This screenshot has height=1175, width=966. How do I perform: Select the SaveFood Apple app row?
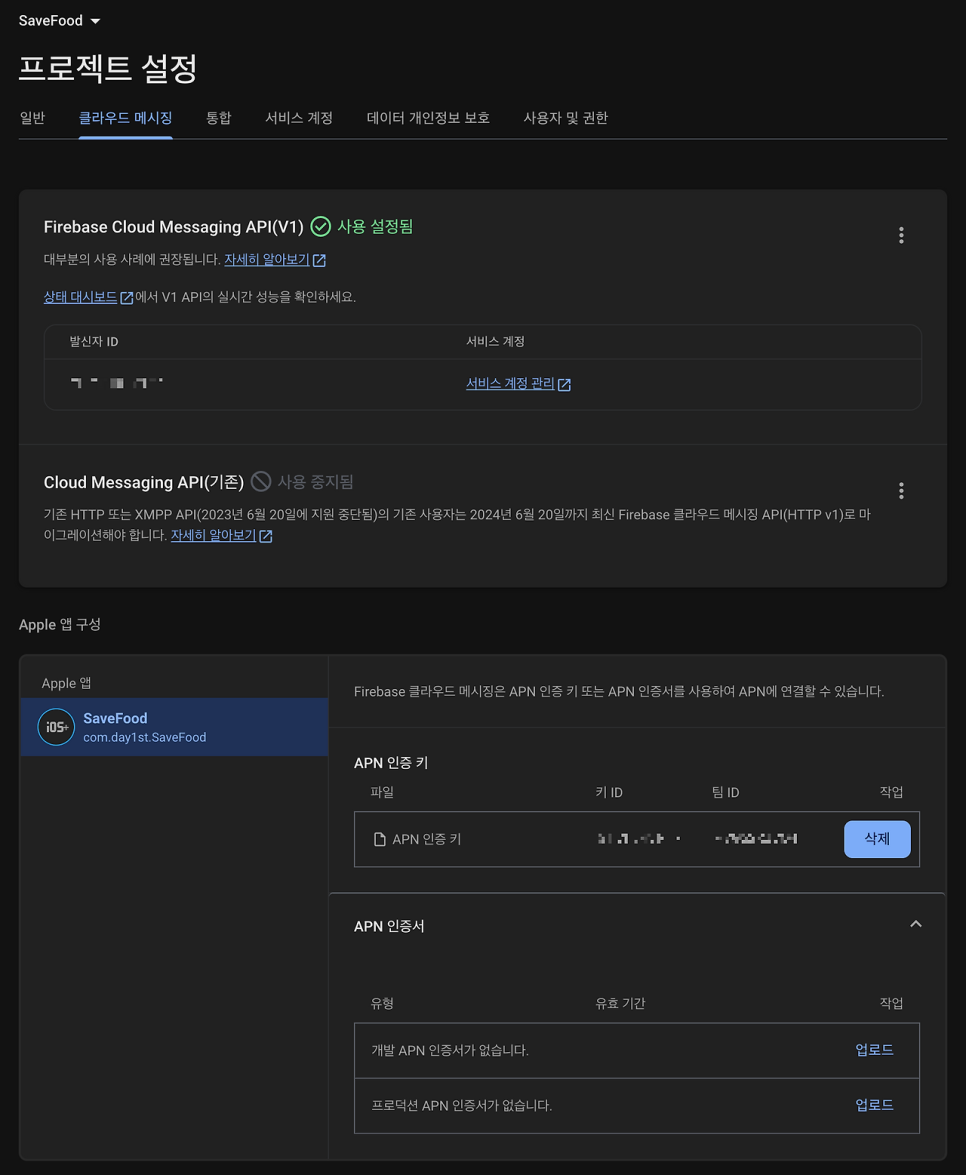click(x=174, y=727)
